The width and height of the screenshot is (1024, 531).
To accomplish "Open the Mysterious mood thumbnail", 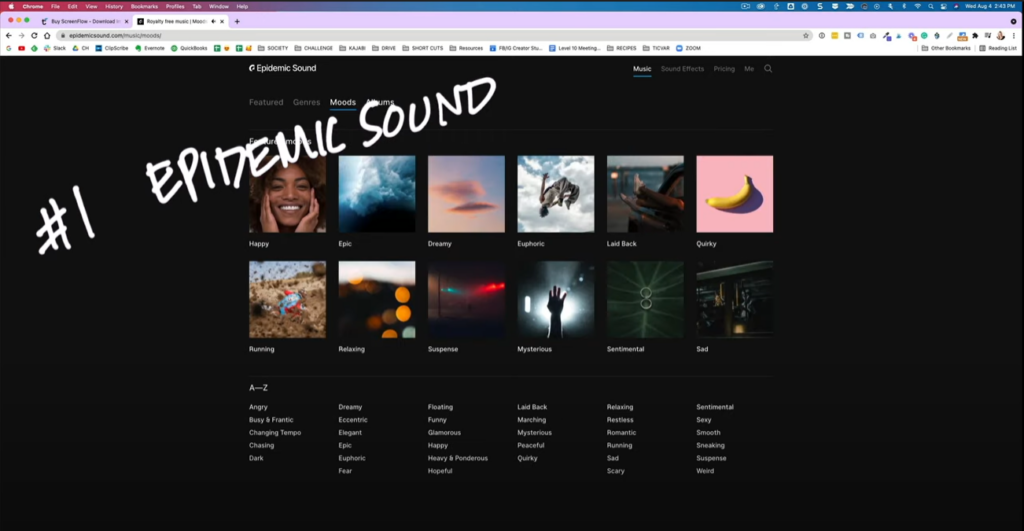I will [x=556, y=300].
